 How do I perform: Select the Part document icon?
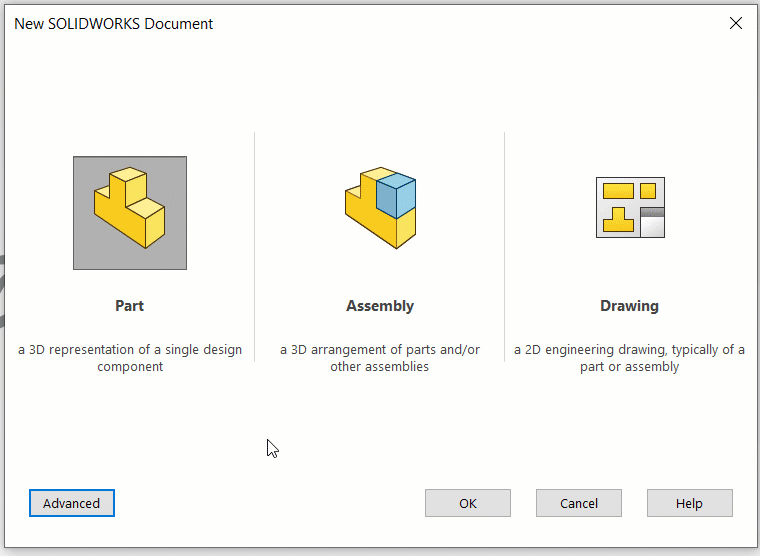(x=130, y=213)
